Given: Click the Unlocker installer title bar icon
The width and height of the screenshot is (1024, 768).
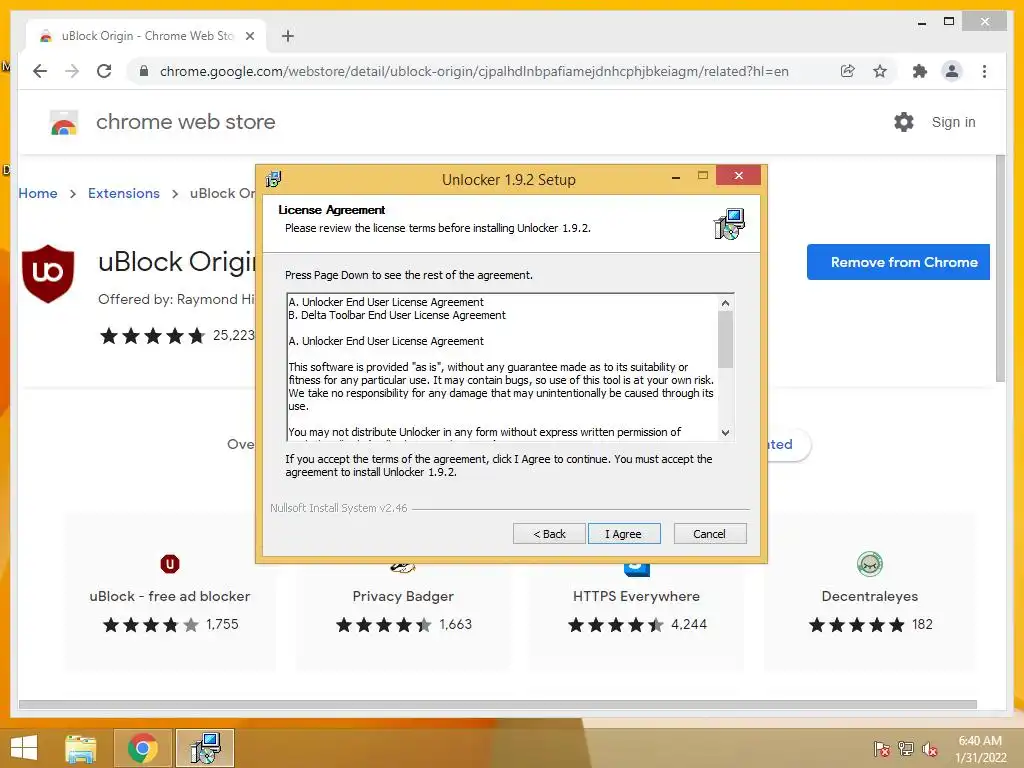Looking at the screenshot, I should (274, 179).
